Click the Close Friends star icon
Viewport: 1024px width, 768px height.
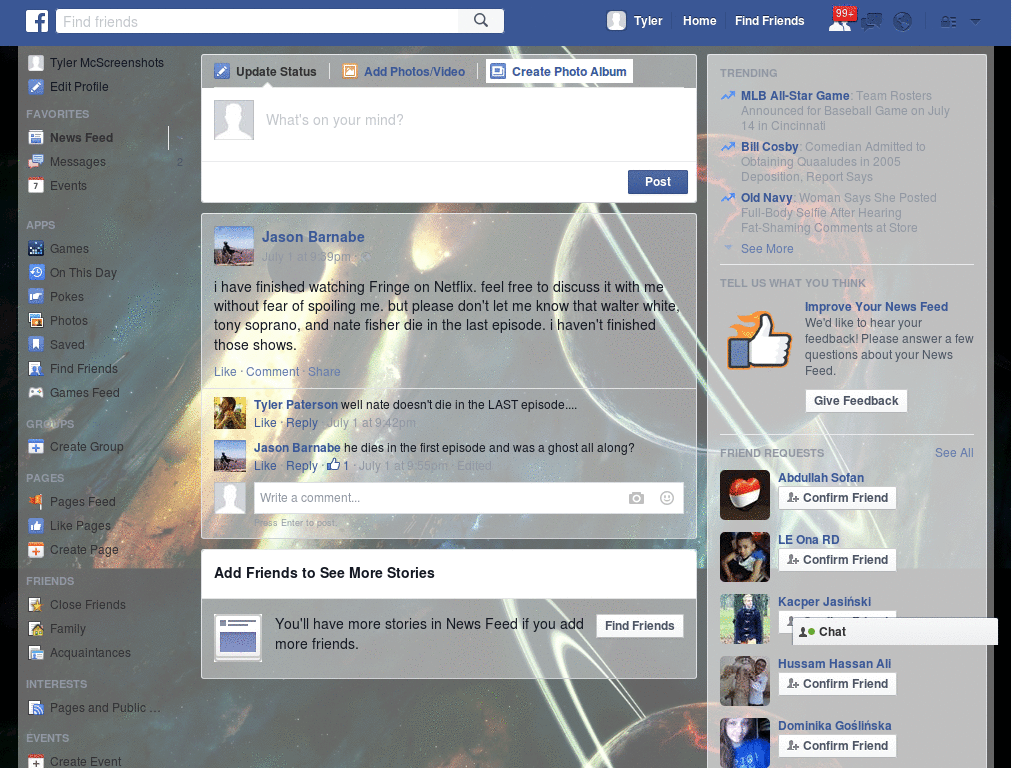(x=36, y=605)
